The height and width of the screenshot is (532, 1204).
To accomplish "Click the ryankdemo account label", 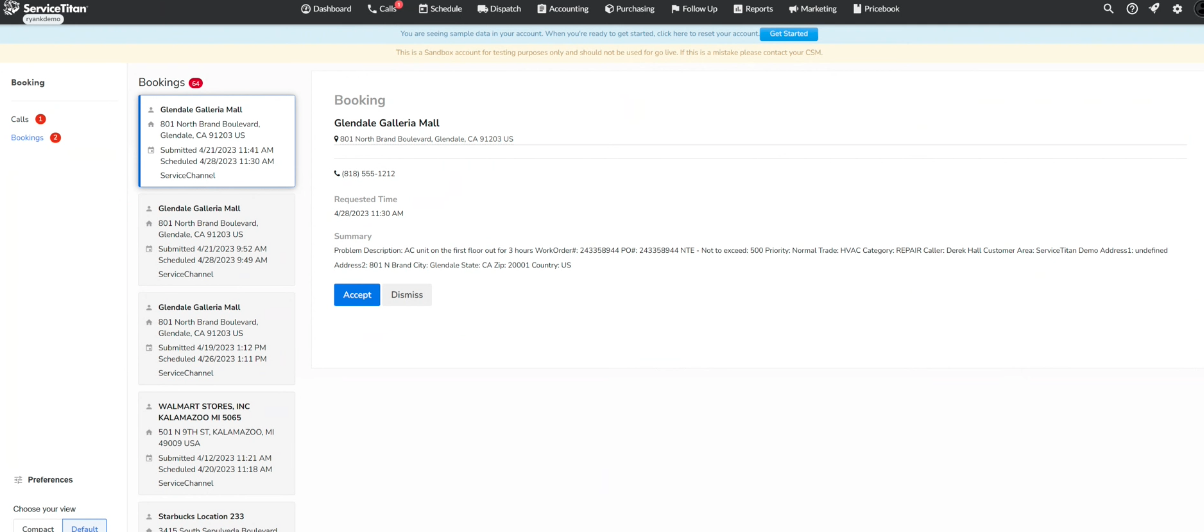I will pyautogui.click(x=42, y=18).
